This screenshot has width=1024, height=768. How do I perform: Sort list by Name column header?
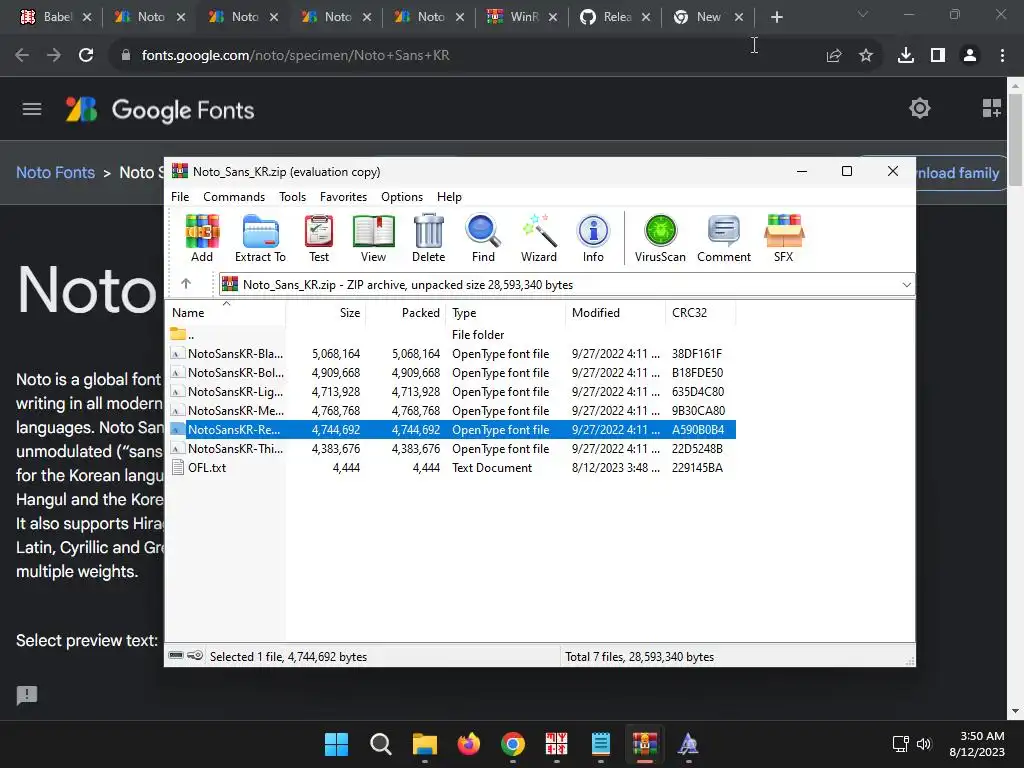(226, 313)
